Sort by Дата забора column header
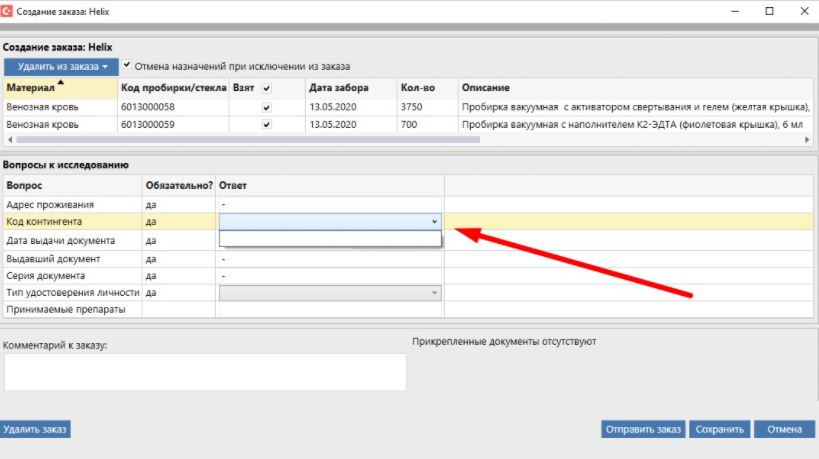The width and height of the screenshot is (819, 459). (338, 88)
